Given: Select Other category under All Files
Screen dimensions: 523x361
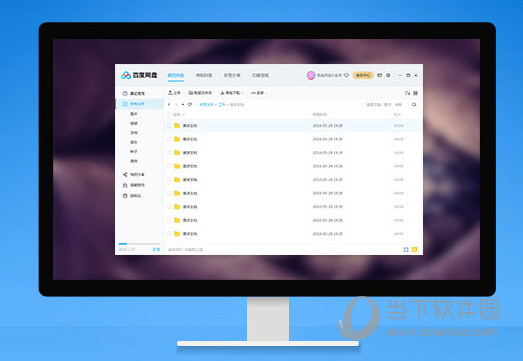Looking at the screenshot, I should [134, 161].
